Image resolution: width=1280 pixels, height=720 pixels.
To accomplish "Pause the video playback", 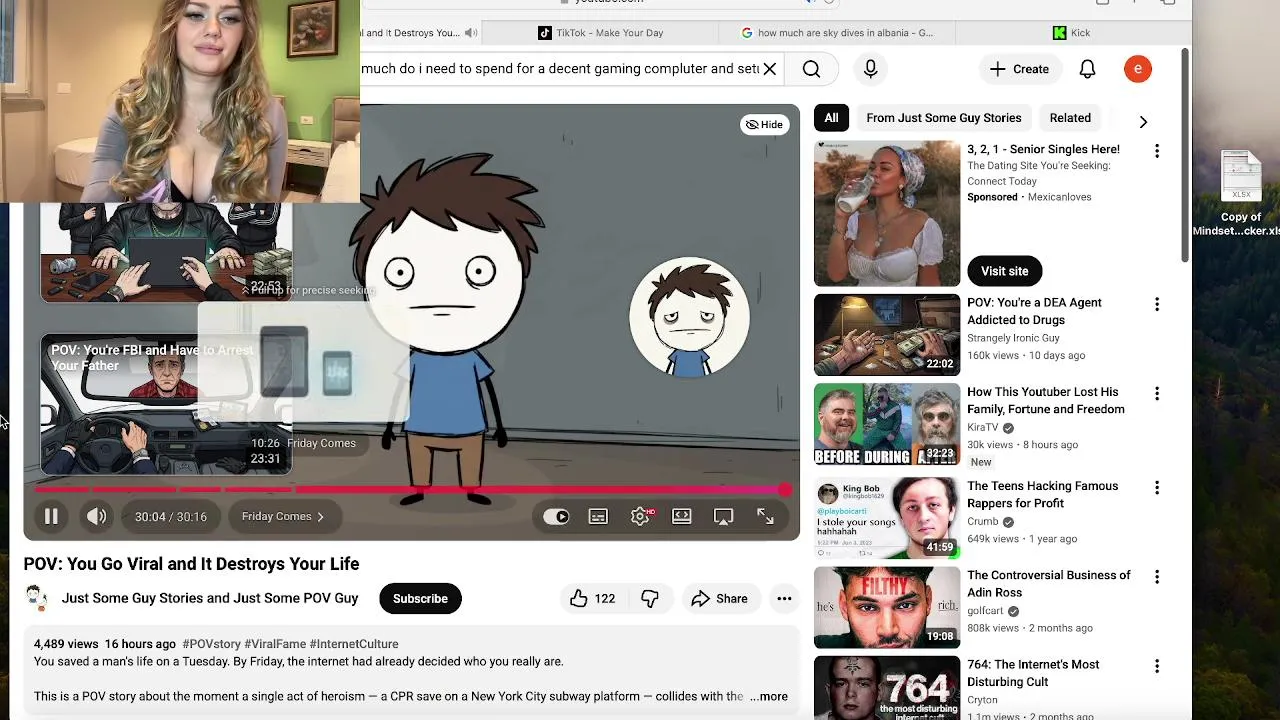I will click(51, 516).
